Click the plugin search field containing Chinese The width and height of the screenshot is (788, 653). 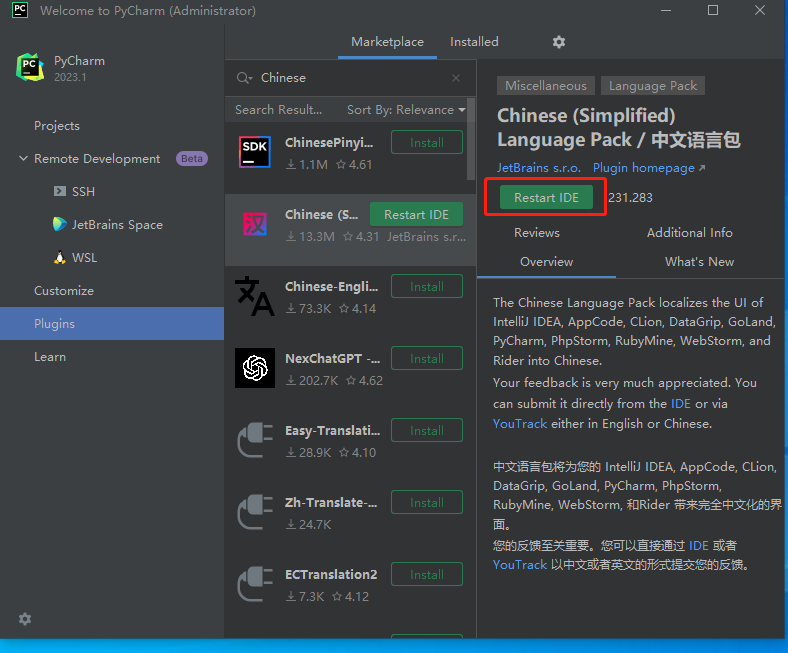tap(352, 78)
